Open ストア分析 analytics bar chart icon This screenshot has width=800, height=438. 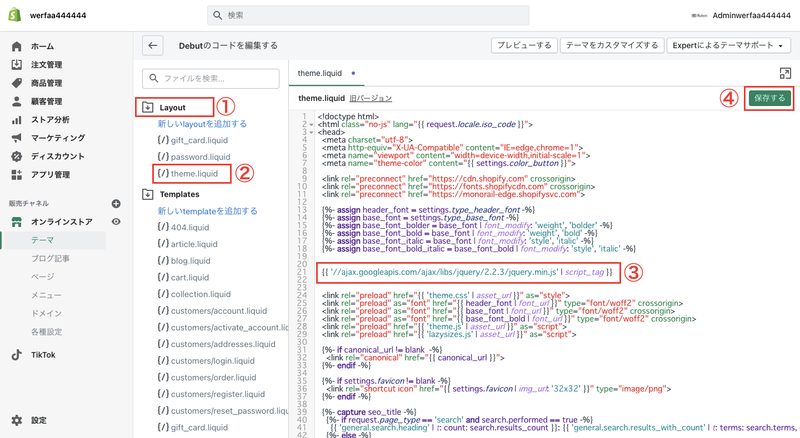tap(16, 119)
